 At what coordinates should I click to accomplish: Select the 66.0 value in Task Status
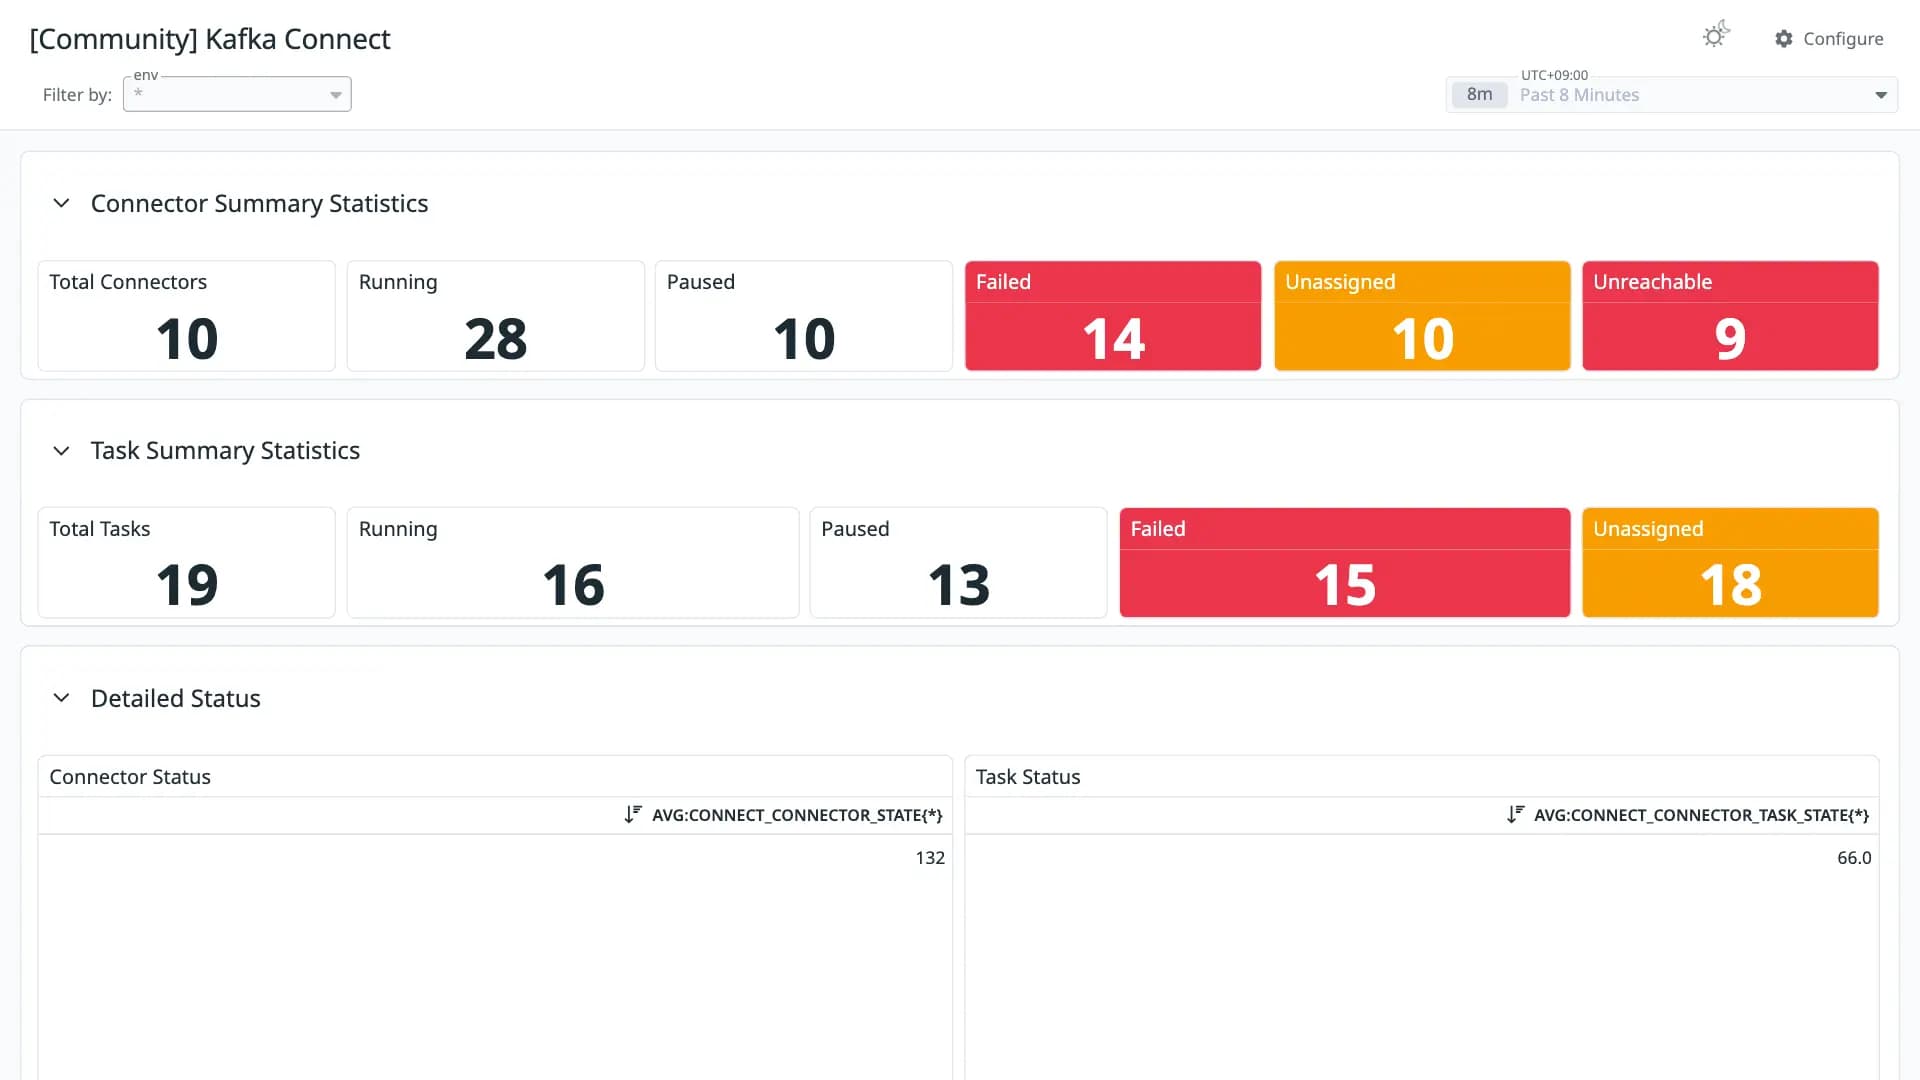click(1854, 858)
